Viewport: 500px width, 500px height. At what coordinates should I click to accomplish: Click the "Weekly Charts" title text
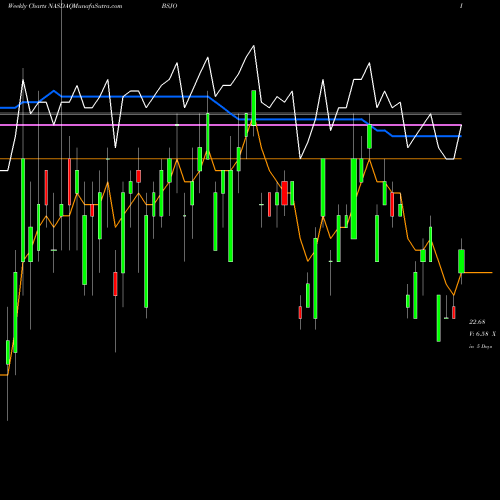click(27, 6)
